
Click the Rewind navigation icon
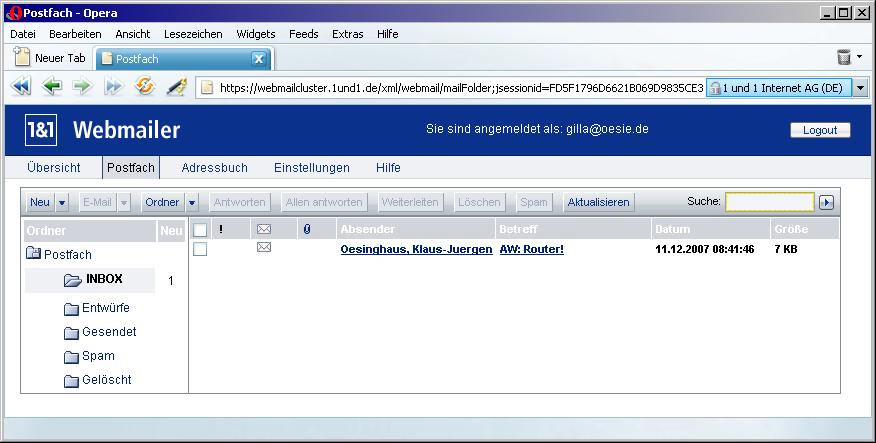click(21, 87)
